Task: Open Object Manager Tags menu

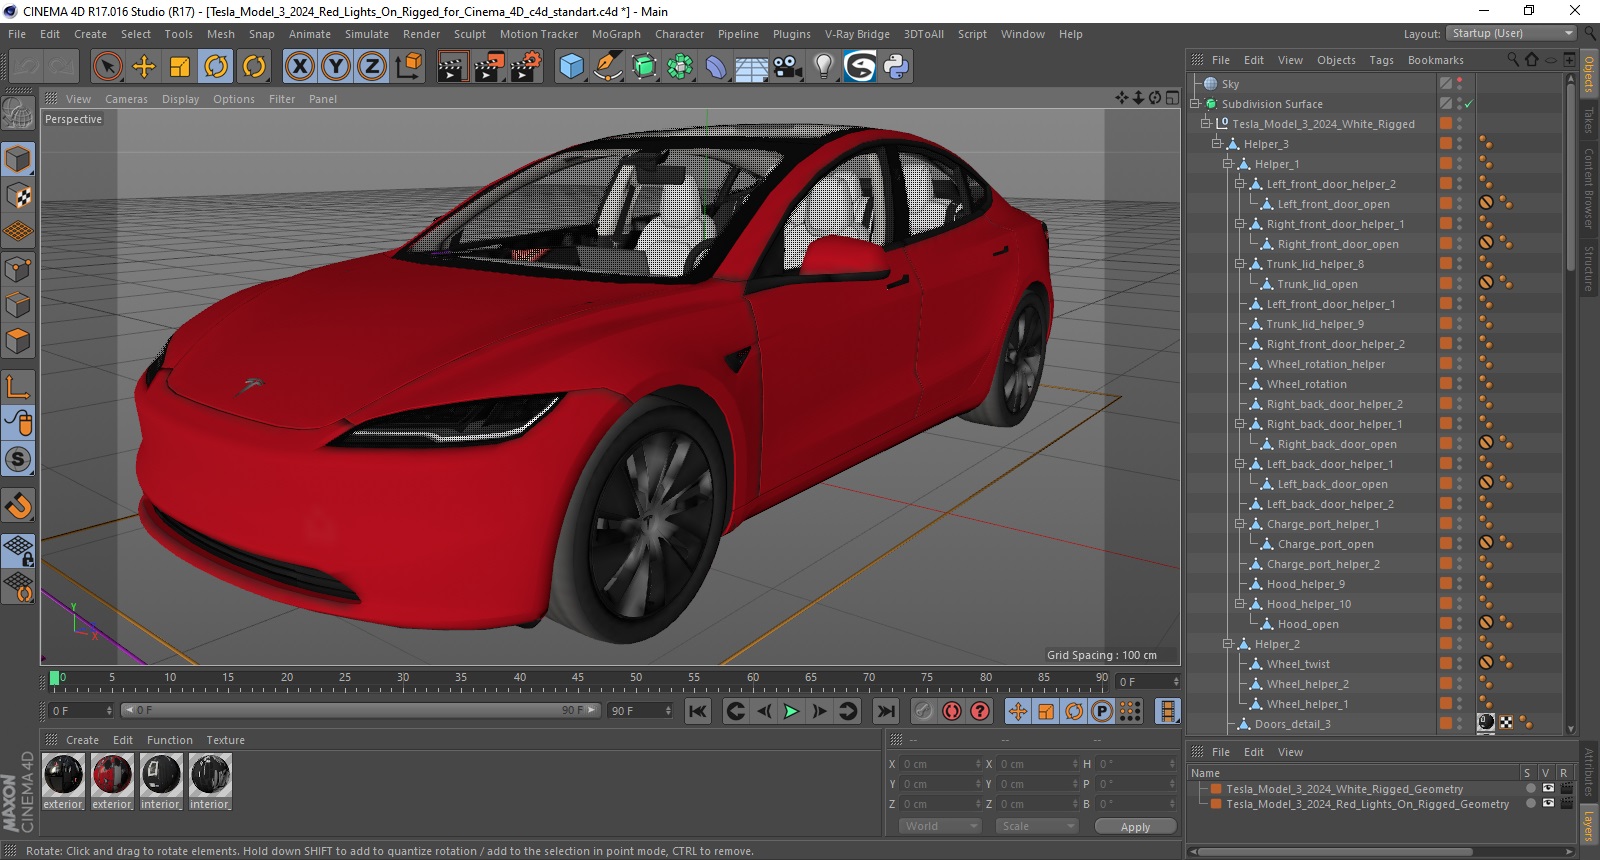Action: coord(1381,60)
